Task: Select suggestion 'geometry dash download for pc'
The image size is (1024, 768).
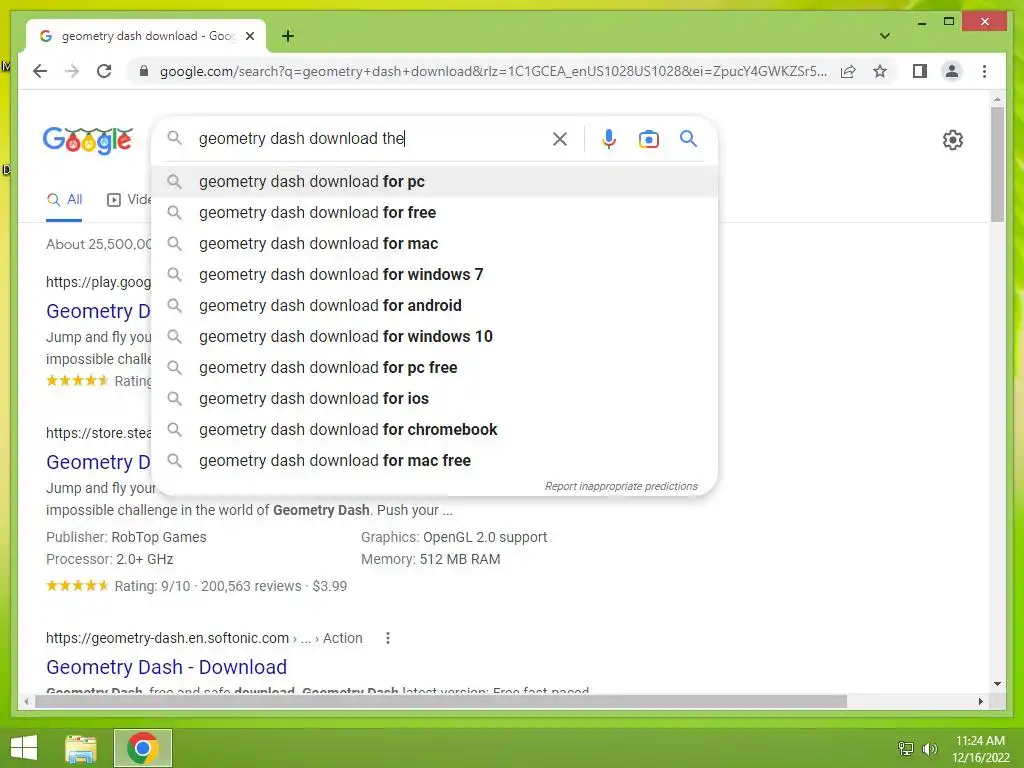Action: tap(434, 182)
